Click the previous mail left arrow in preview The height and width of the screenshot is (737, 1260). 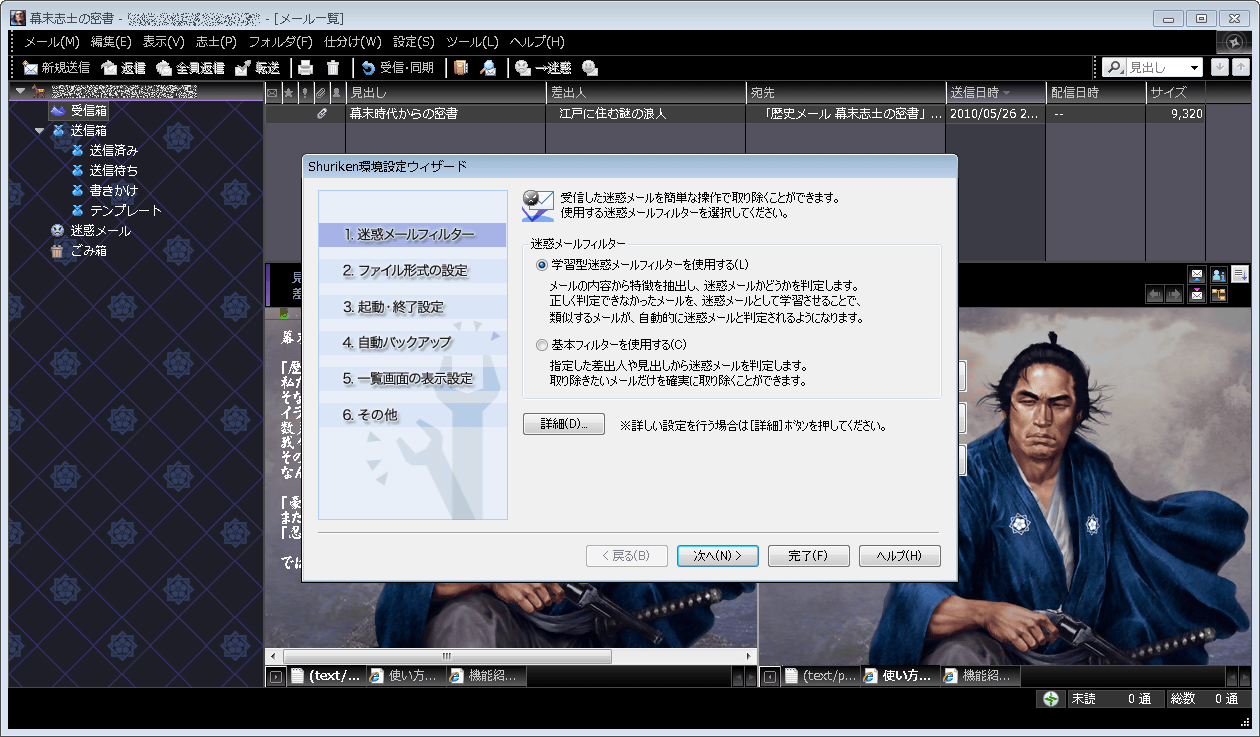point(1154,294)
